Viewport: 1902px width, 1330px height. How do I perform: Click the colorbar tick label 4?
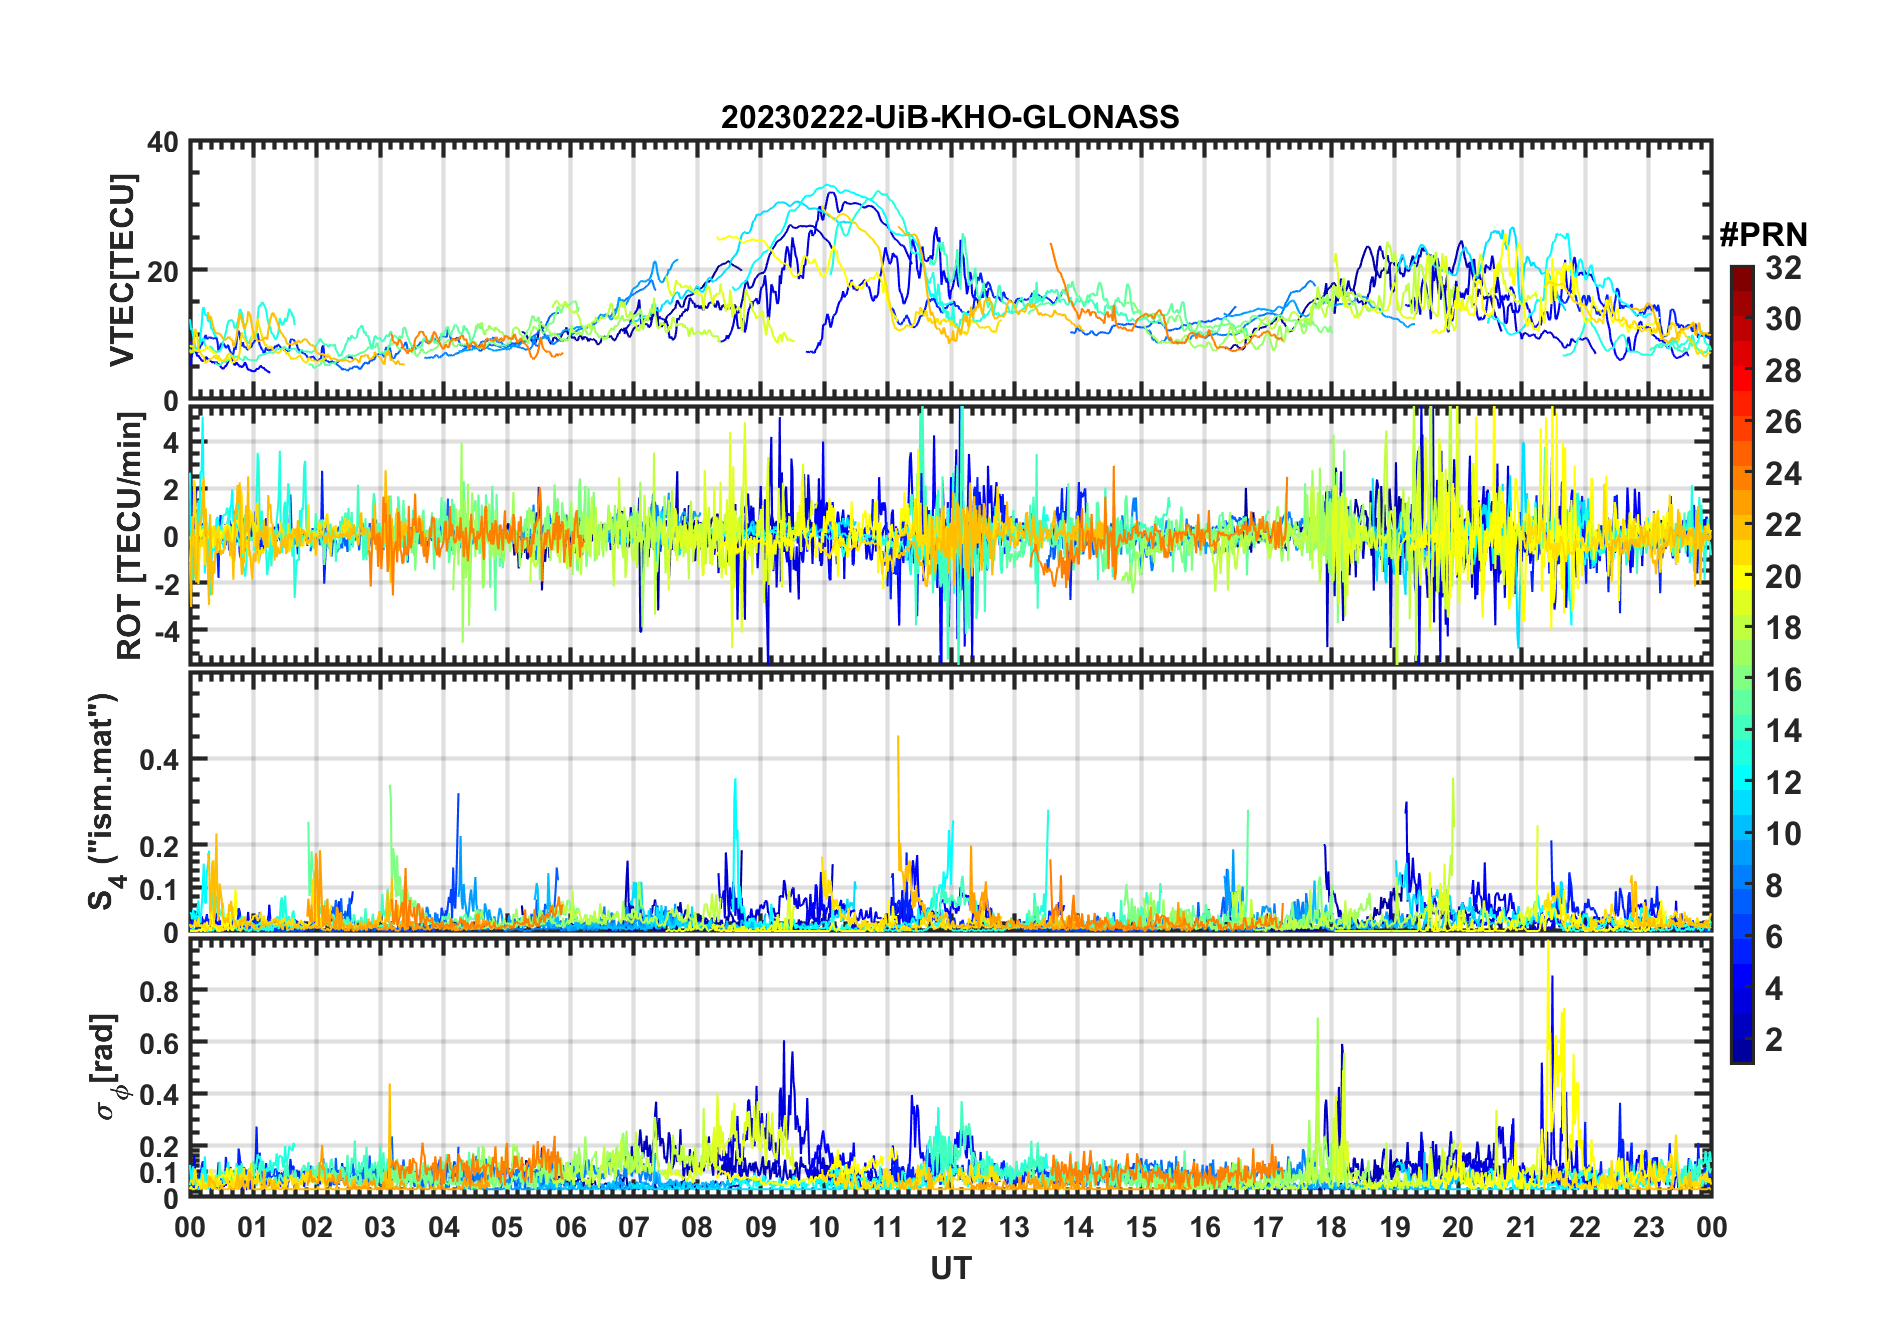(1774, 989)
